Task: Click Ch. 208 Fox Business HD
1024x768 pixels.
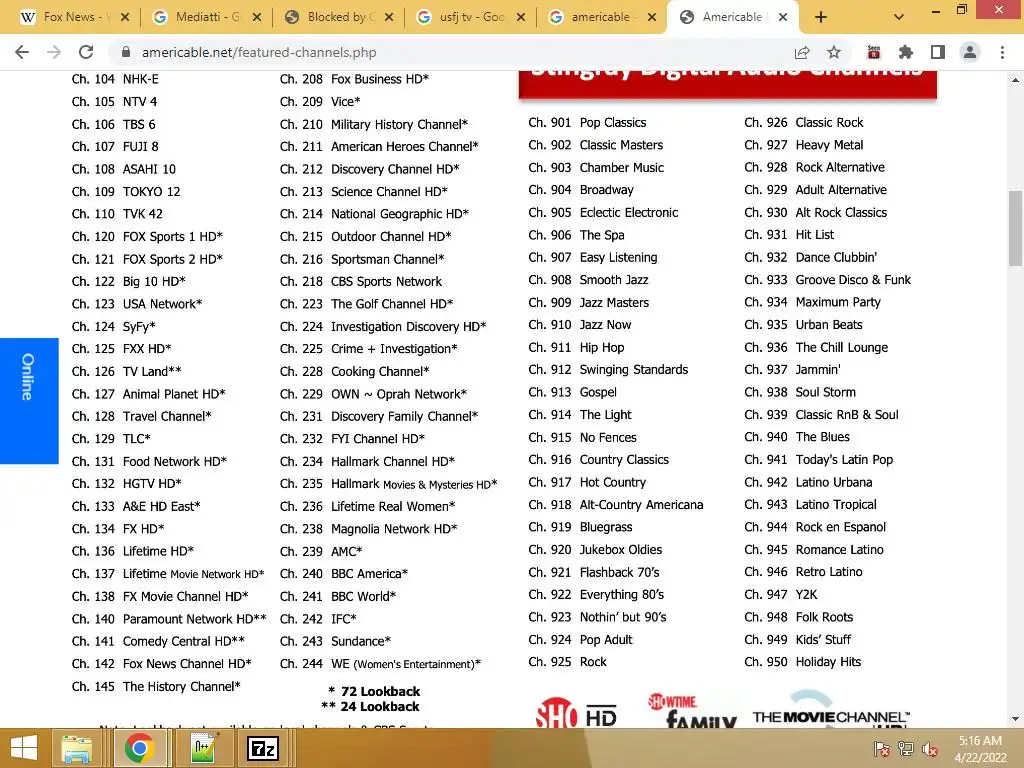Action: click(x=354, y=79)
